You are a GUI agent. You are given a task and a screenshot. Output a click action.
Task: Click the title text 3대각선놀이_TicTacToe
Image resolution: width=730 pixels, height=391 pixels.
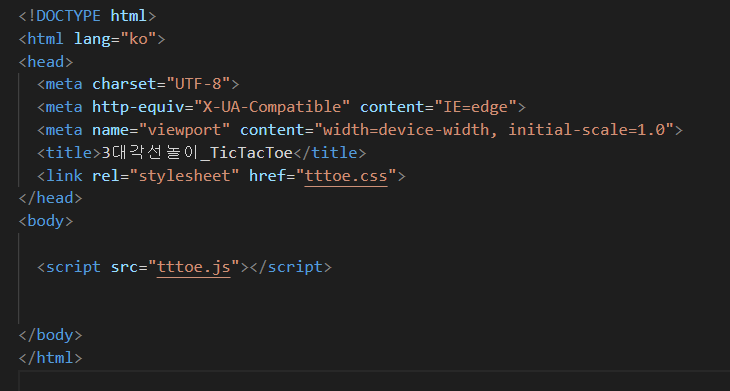pyautogui.click(x=197, y=153)
